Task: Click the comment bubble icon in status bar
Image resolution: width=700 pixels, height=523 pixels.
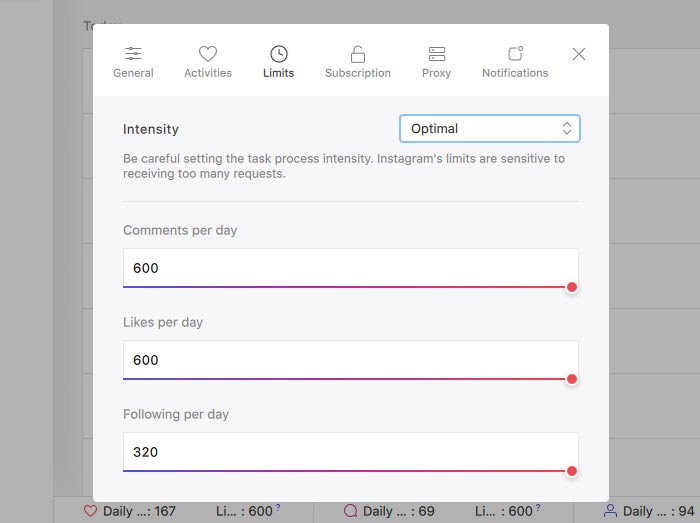Action: pos(350,511)
